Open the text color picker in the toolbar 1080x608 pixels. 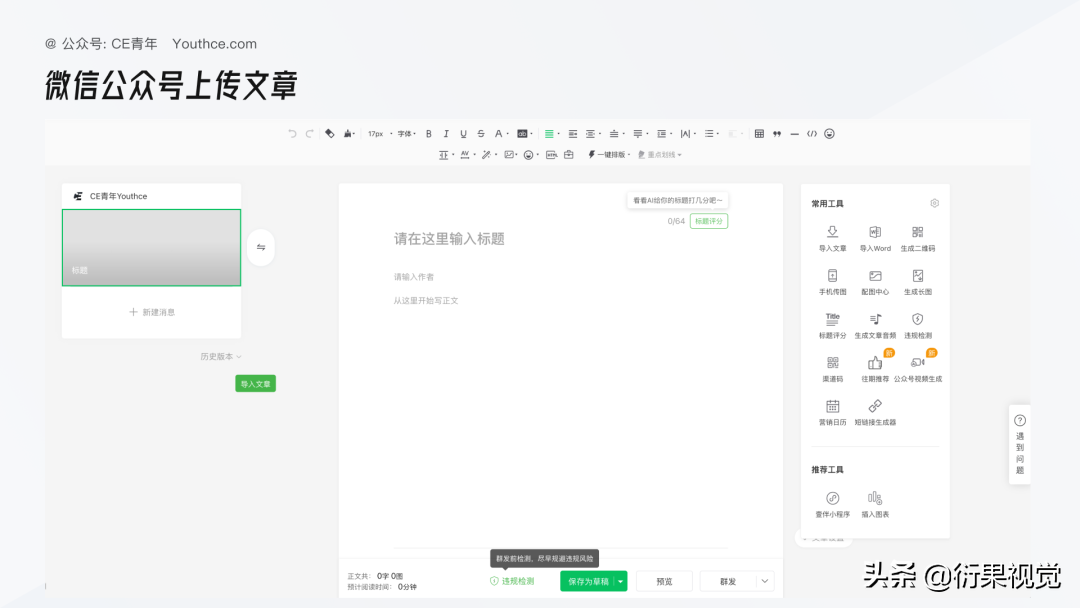500,133
